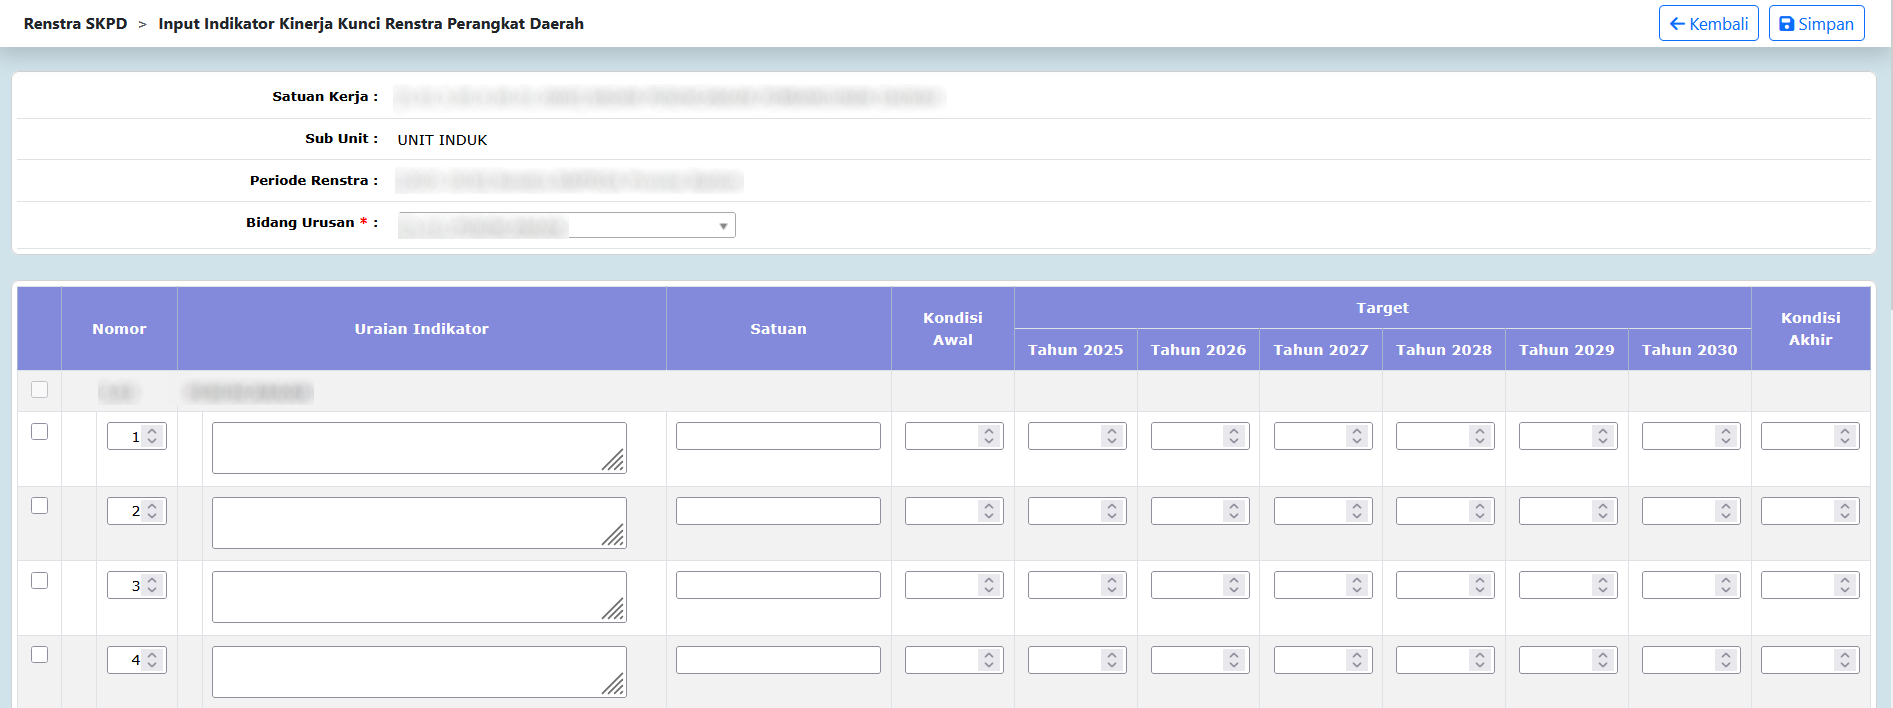Click Tahun 2025 spinner in row 2
The image size is (1893, 708).
pyautogui.click(x=1111, y=512)
